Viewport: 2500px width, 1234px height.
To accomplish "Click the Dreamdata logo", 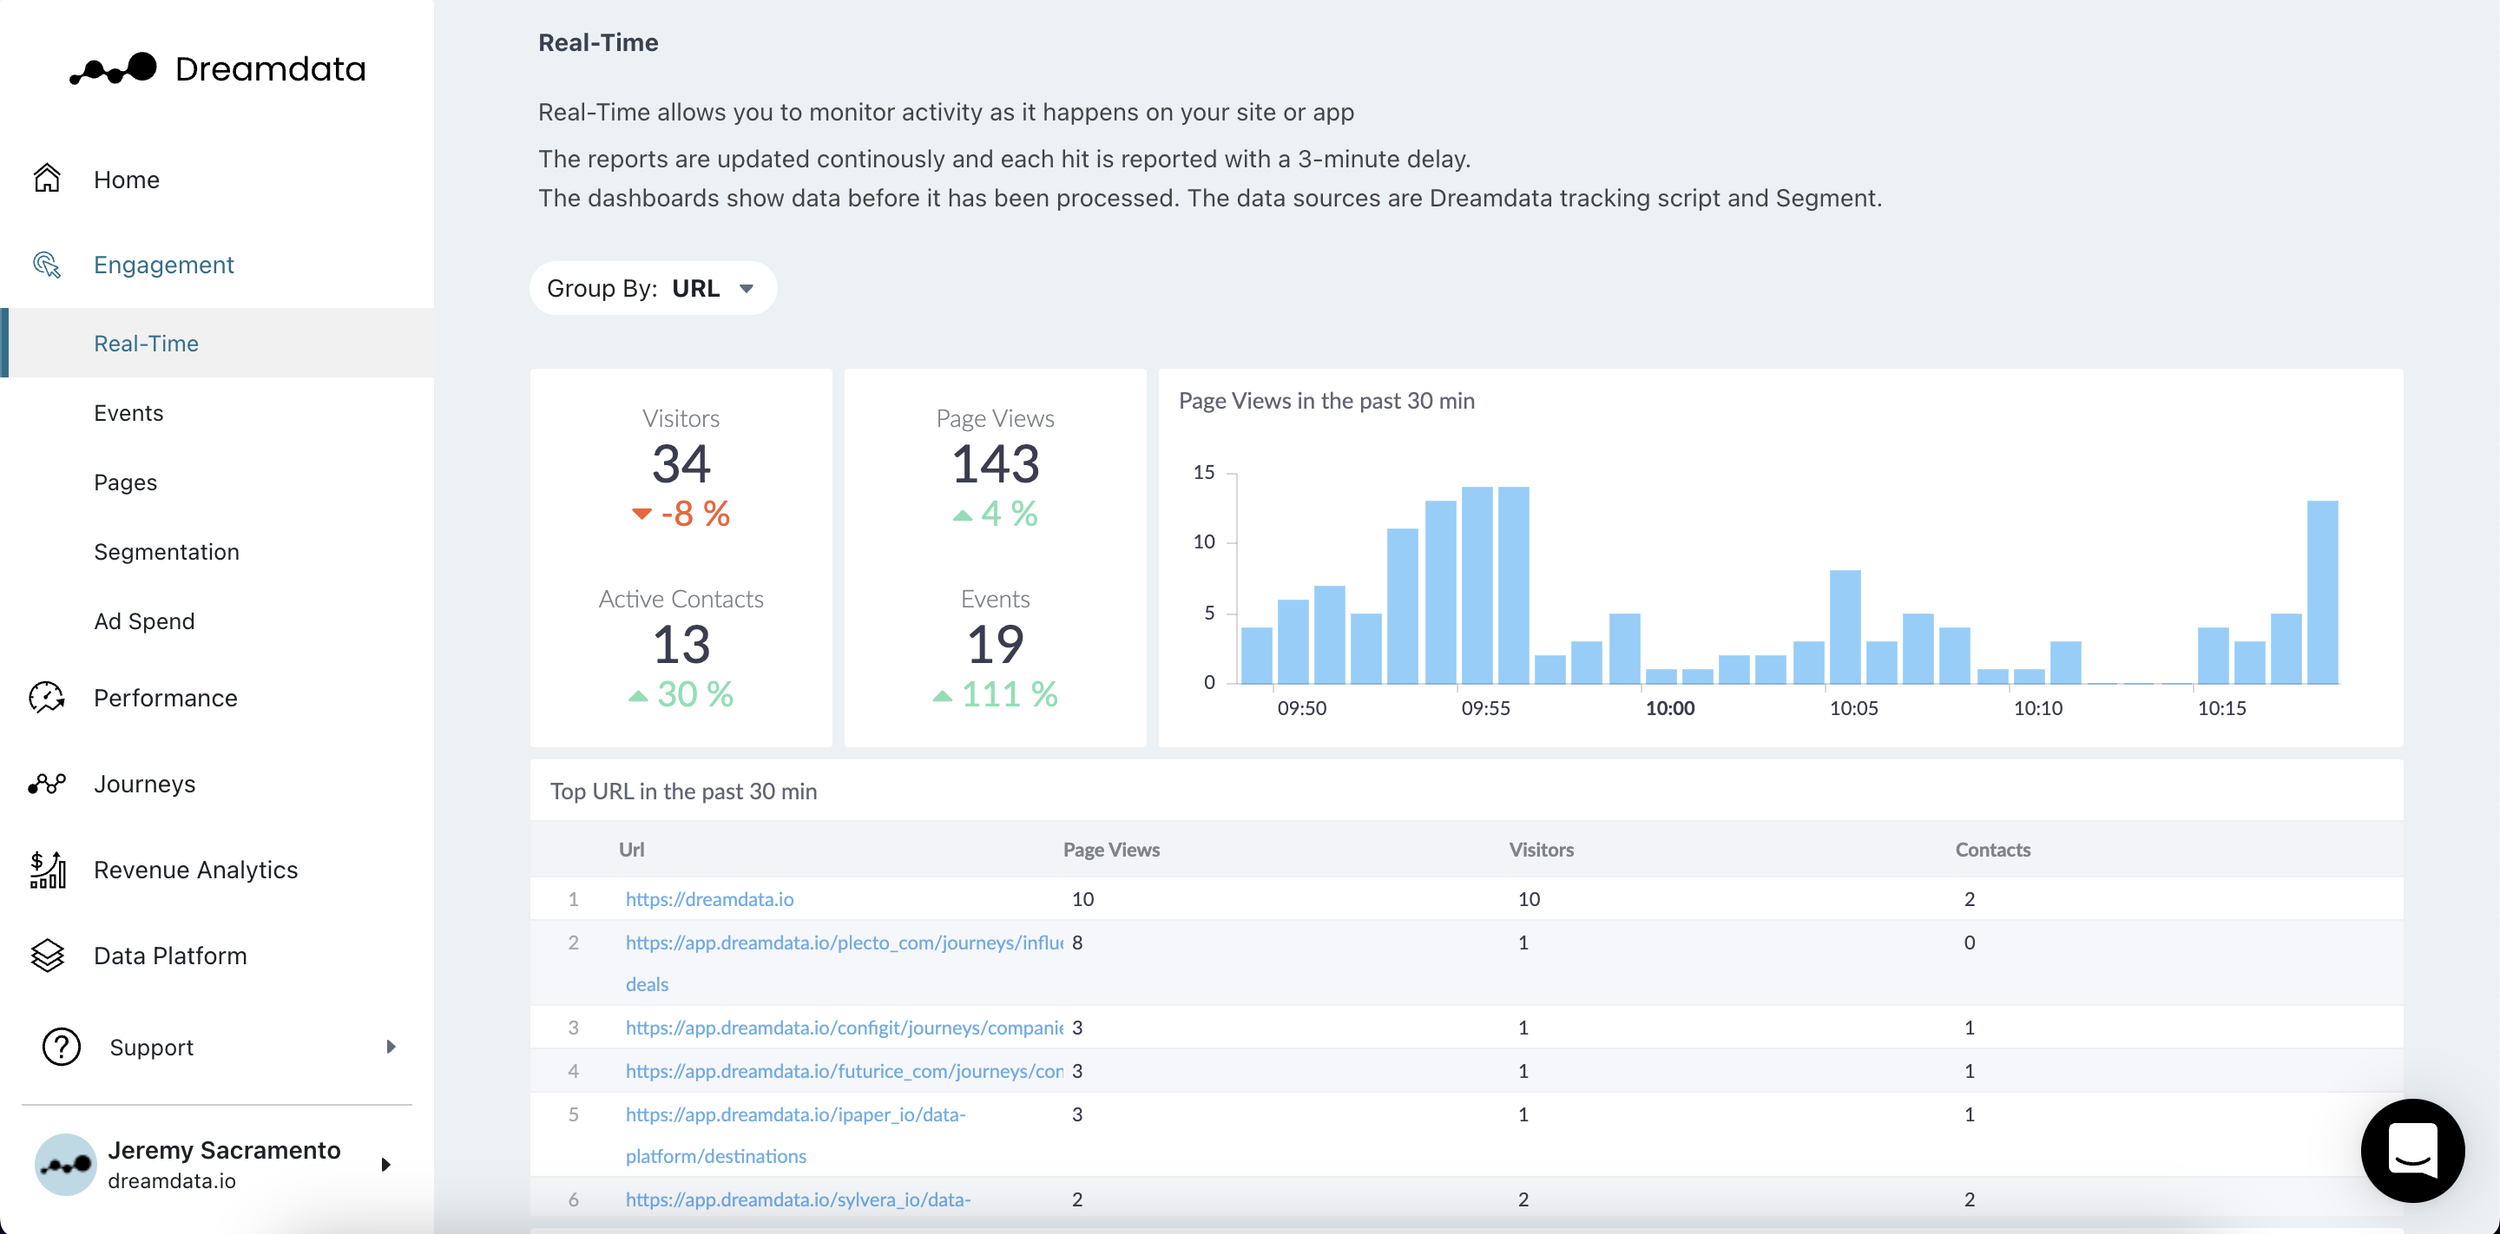I will [217, 68].
